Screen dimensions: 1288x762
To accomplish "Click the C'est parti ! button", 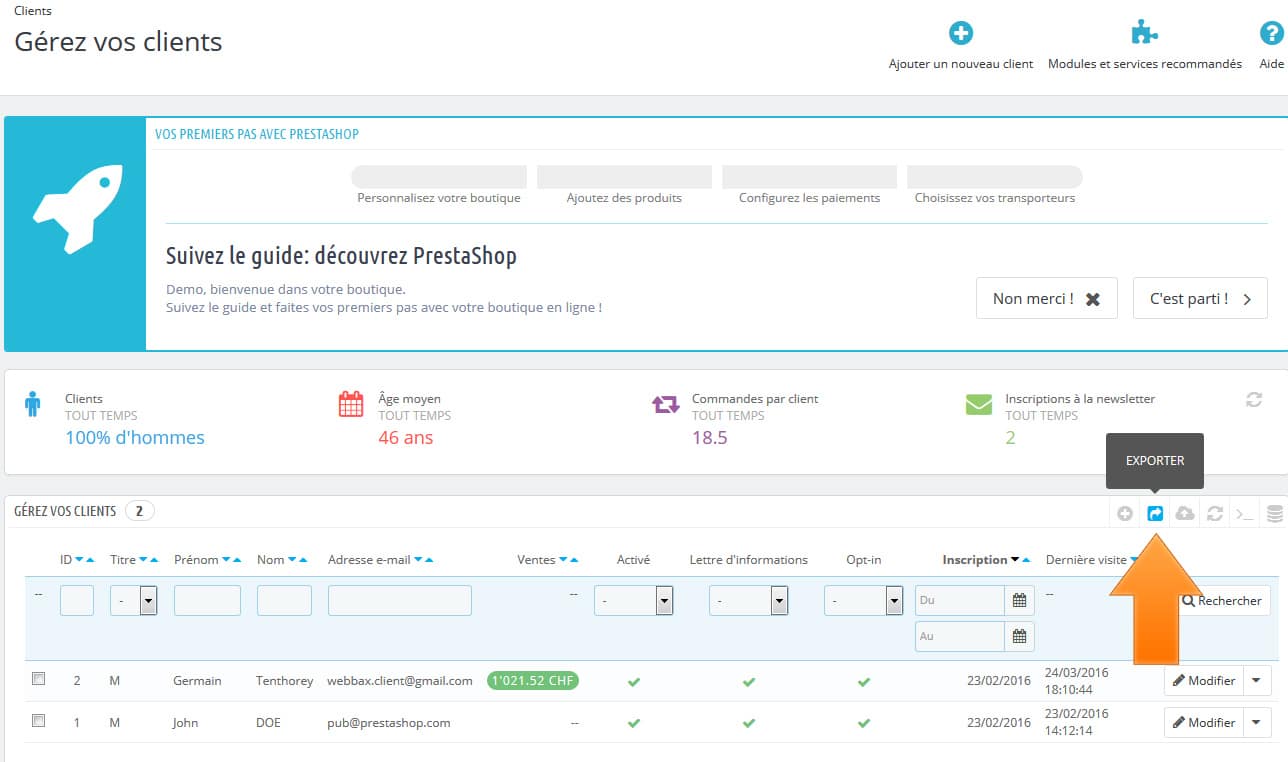I will point(1200,299).
